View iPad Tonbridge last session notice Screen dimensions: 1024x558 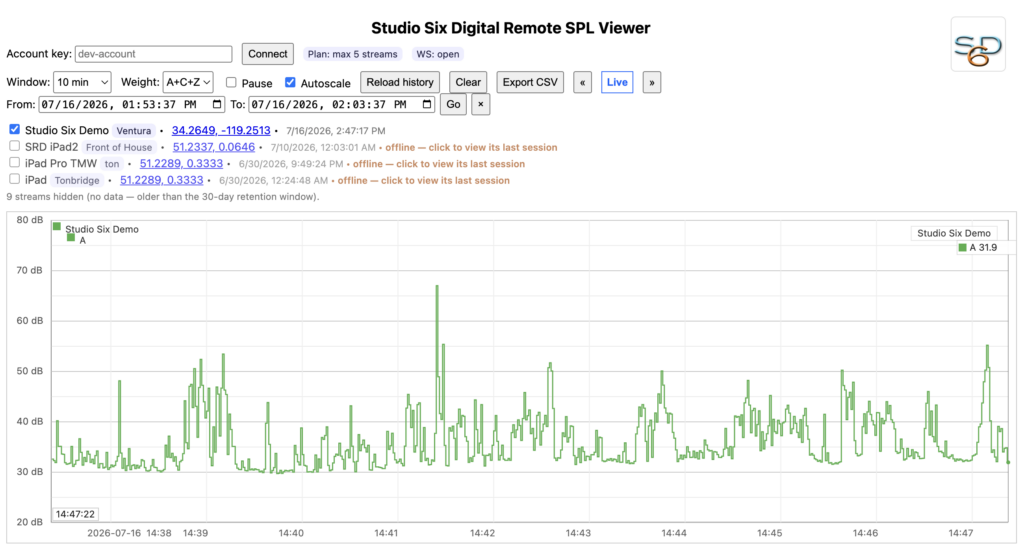(x=424, y=180)
